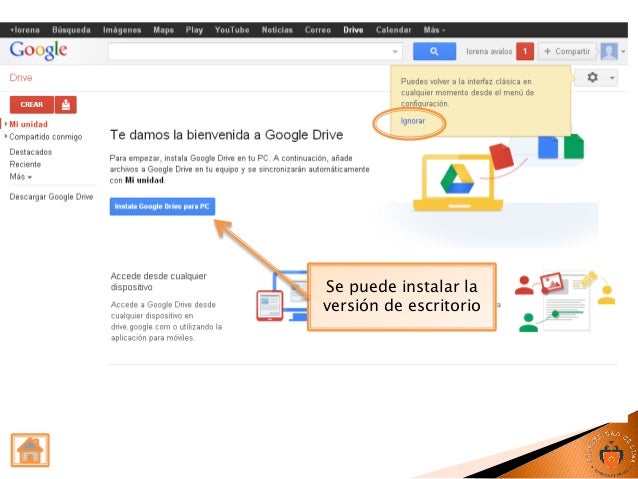
Task: Open Correo in the top bar
Action: tap(318, 30)
